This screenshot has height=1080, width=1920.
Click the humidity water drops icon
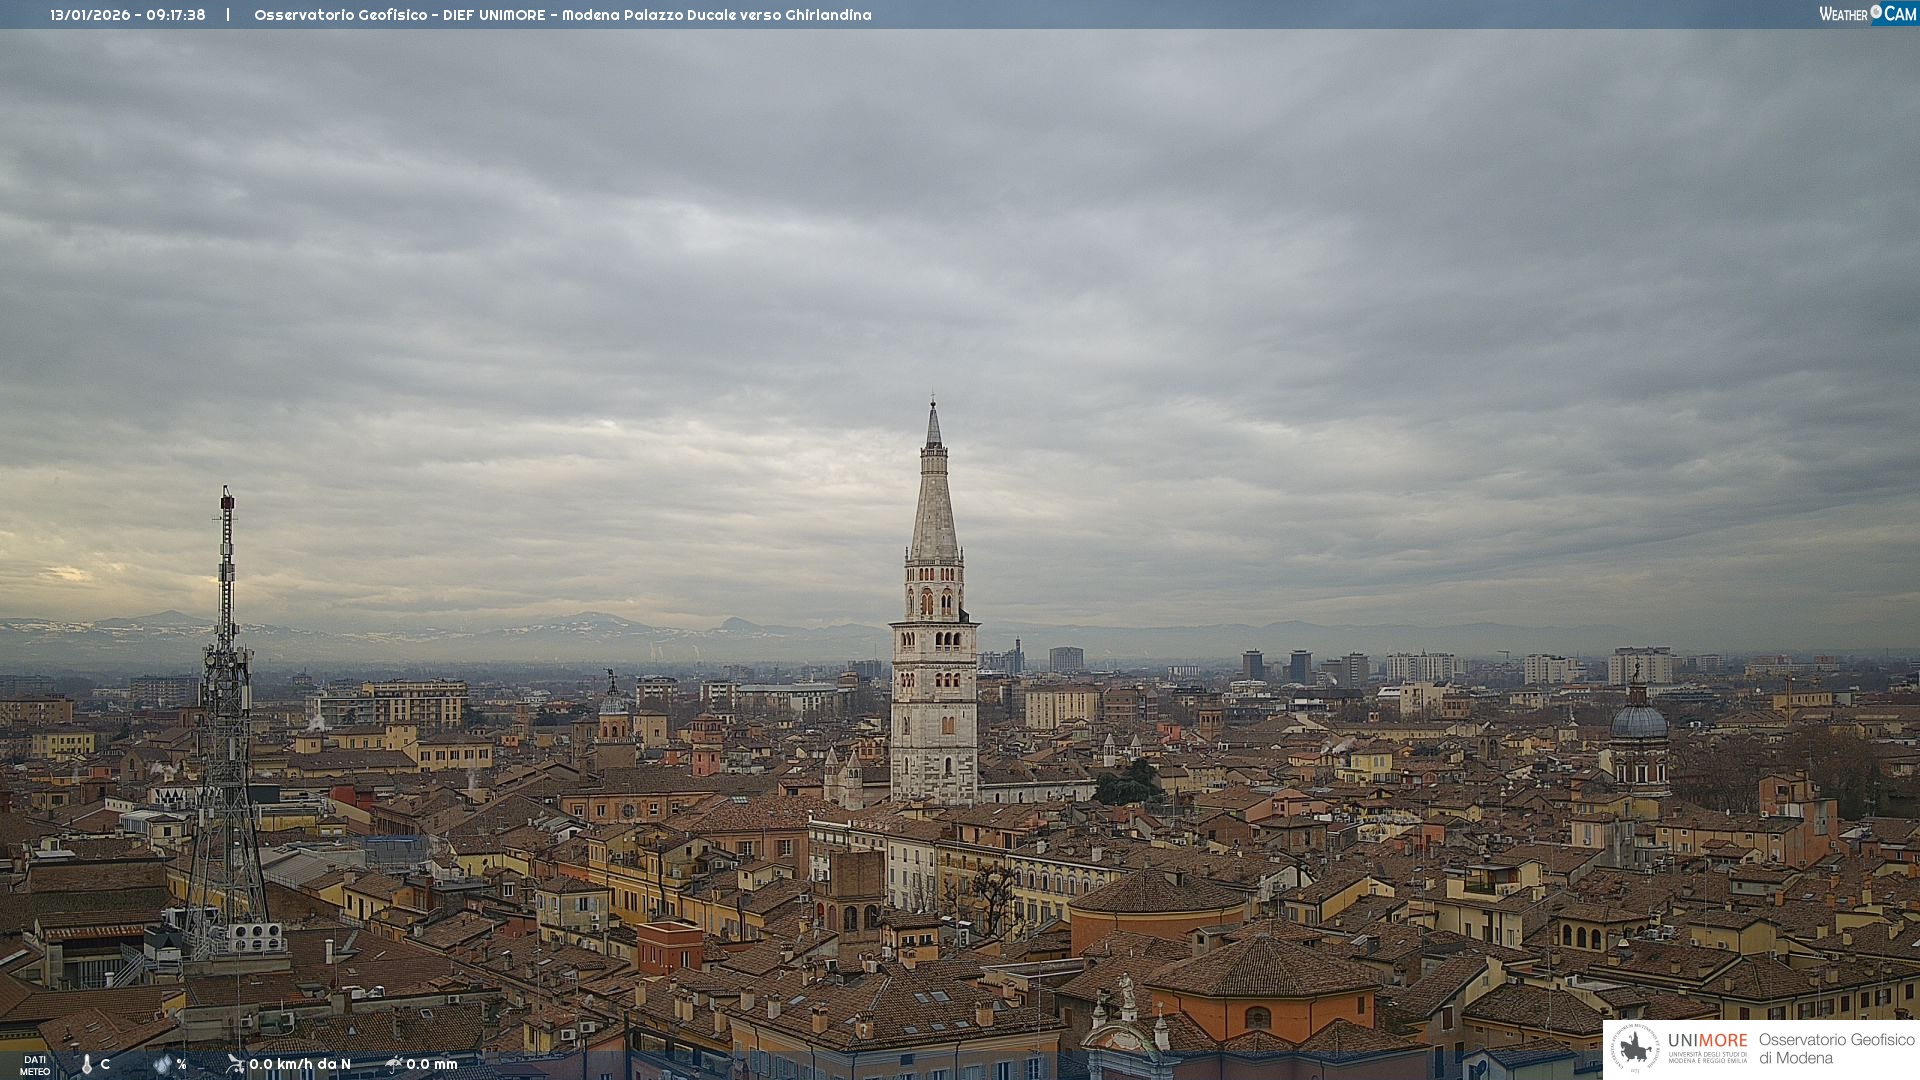(x=162, y=1065)
